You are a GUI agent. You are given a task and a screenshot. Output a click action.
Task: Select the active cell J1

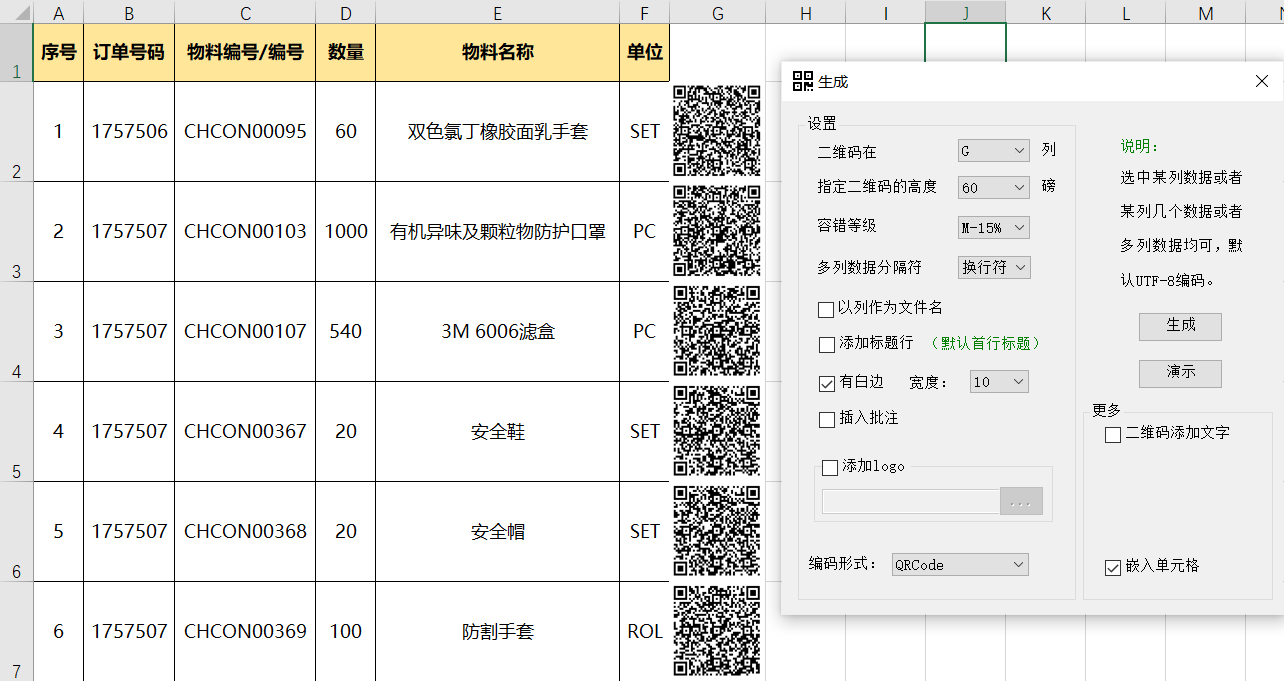pos(966,42)
